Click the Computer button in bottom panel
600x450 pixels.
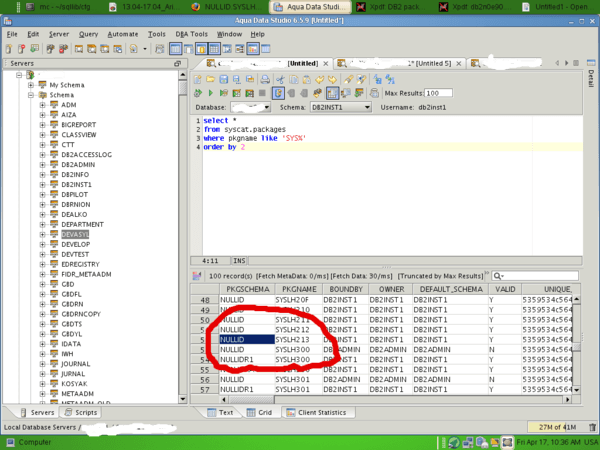[29, 442]
